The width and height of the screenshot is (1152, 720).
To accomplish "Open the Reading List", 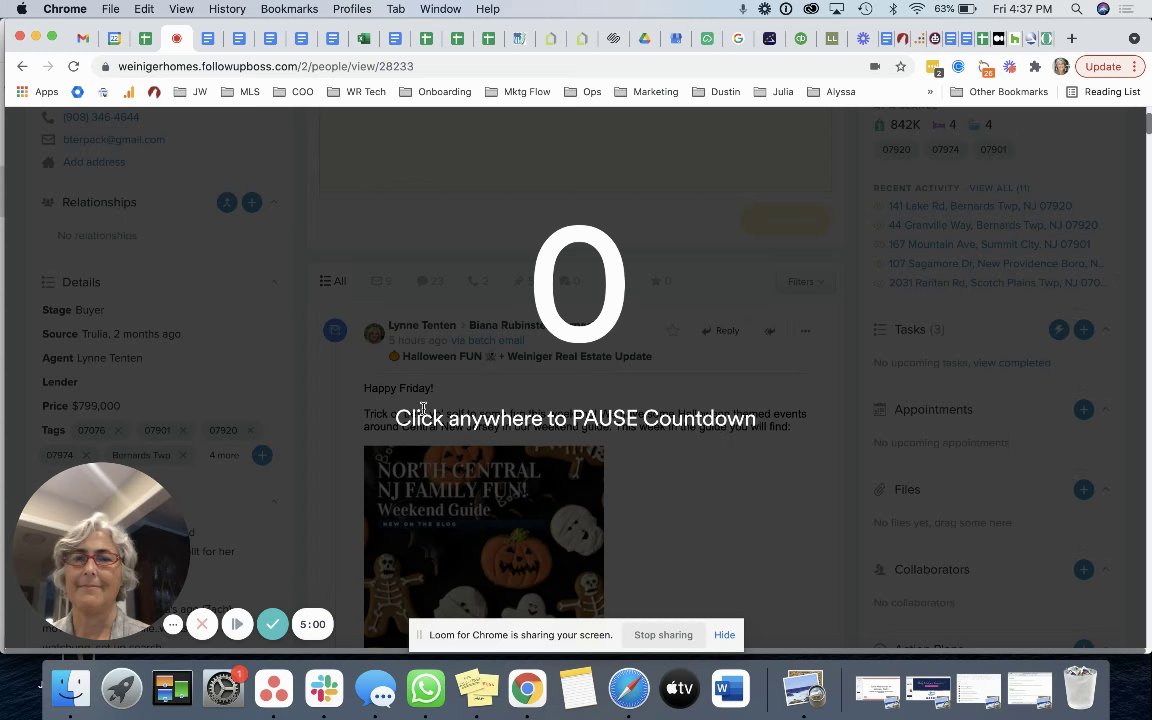I will [1104, 92].
